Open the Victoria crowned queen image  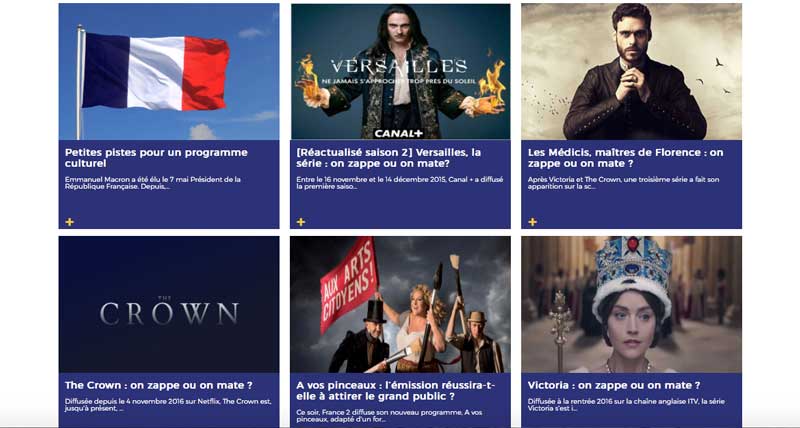click(632, 305)
